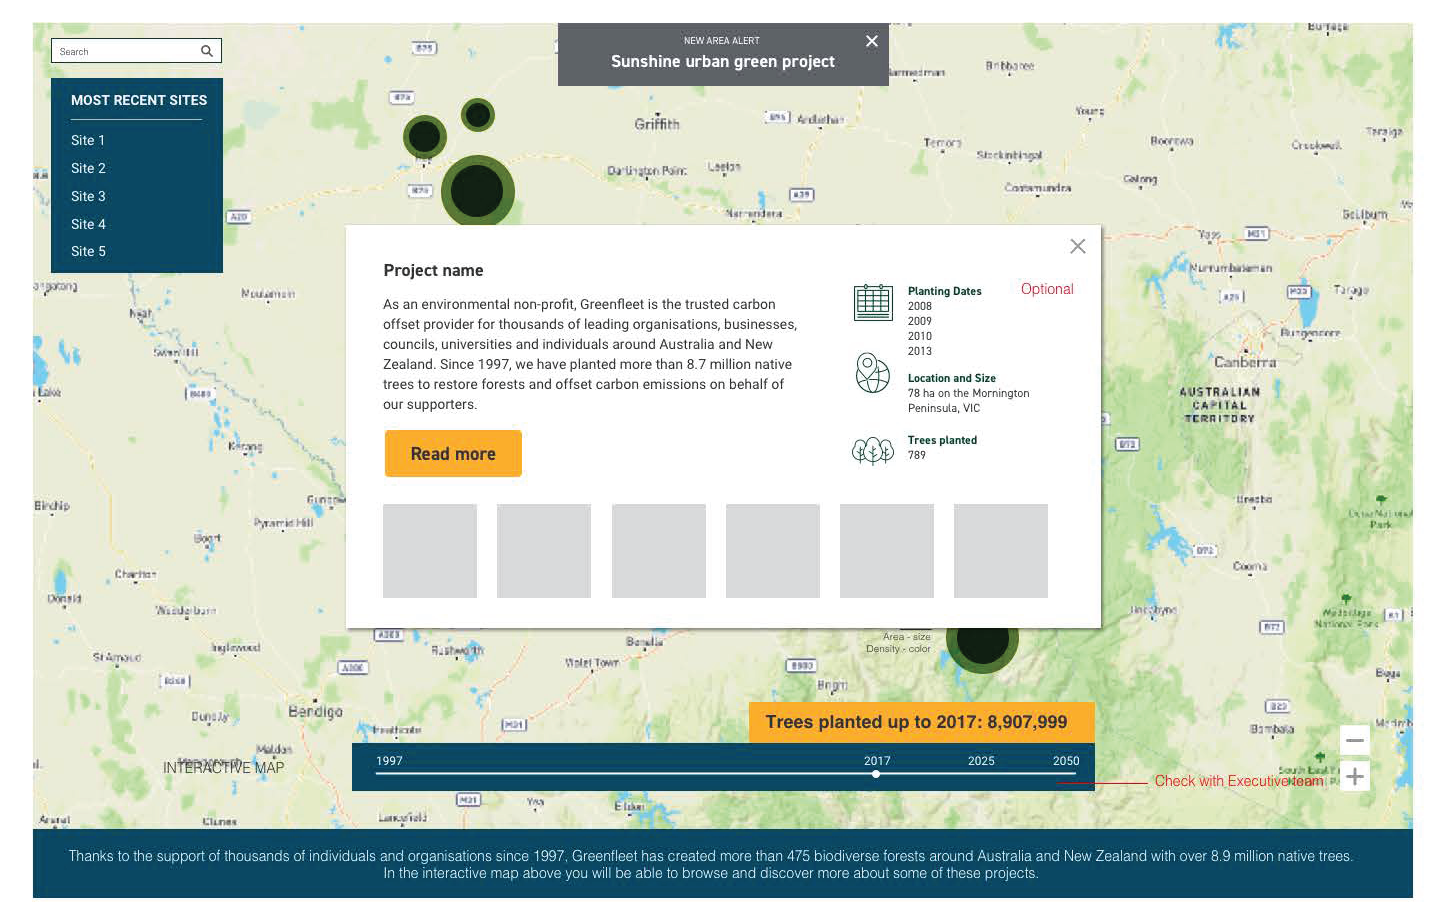Zoom out the map with minus button
1440x917 pixels.
click(1355, 741)
